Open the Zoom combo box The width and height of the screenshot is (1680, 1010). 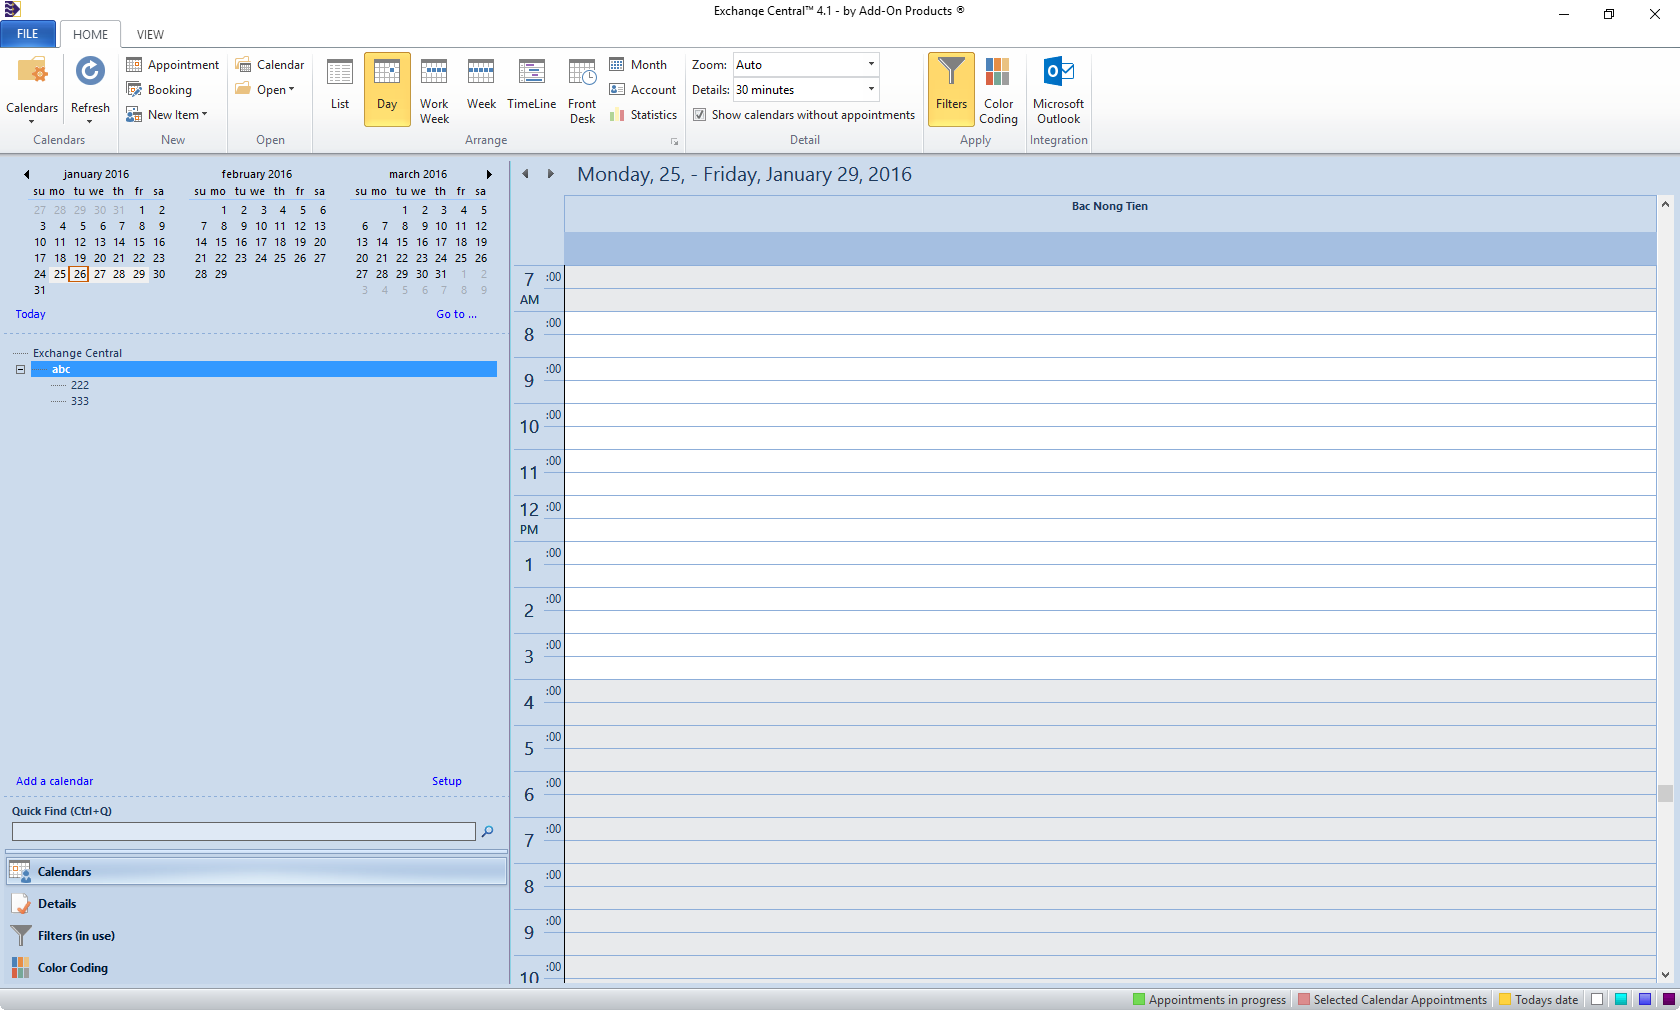point(806,65)
